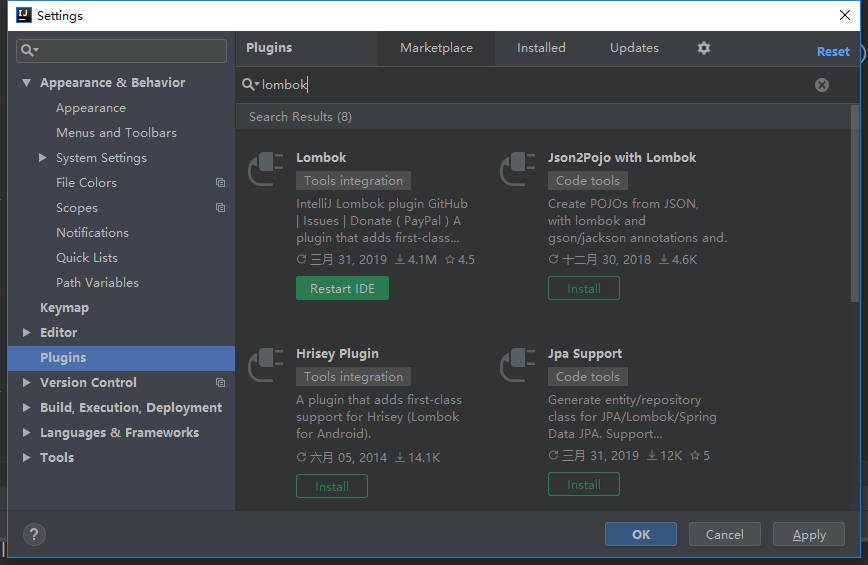Viewport: 868px width, 565px height.
Task: Open the help question mark button
Action: (34, 535)
